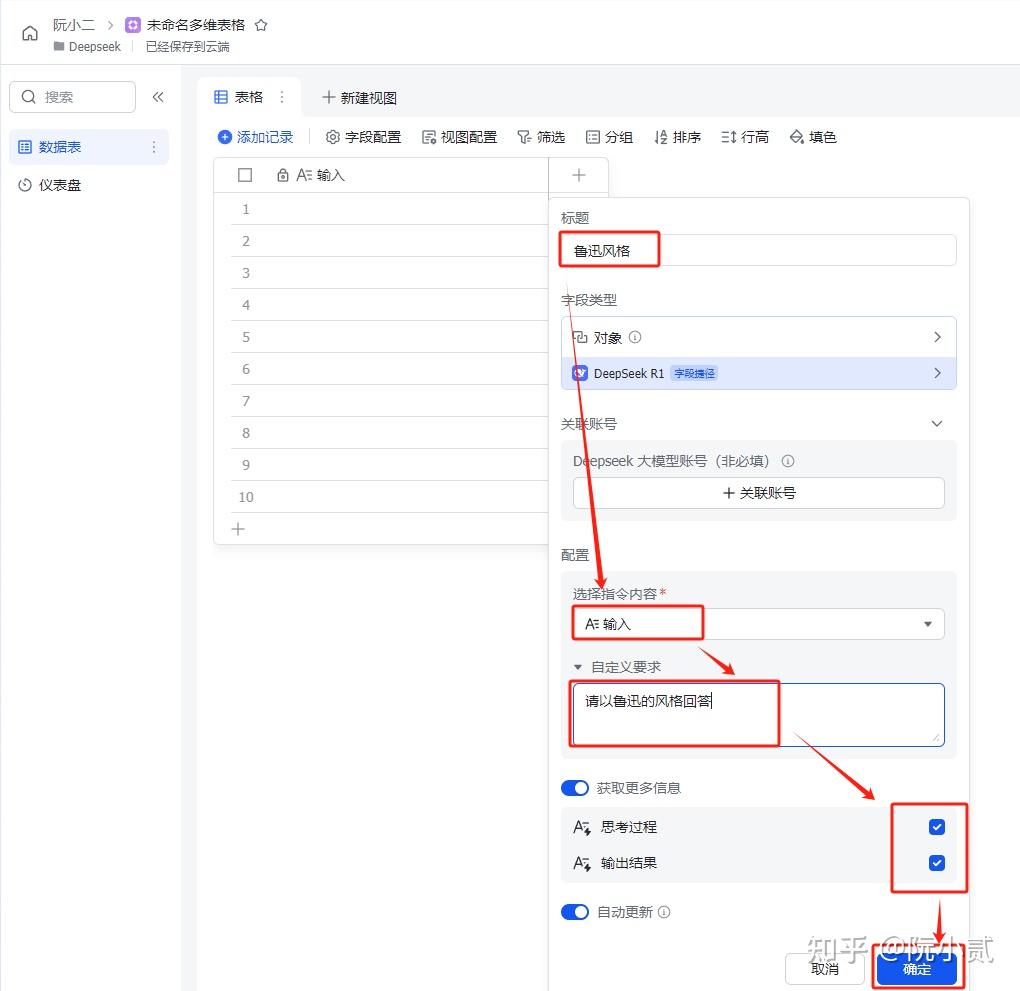Viewport: 1020px width, 991px height.
Task: Open 仪表盘 in the sidebar
Action: [89, 185]
